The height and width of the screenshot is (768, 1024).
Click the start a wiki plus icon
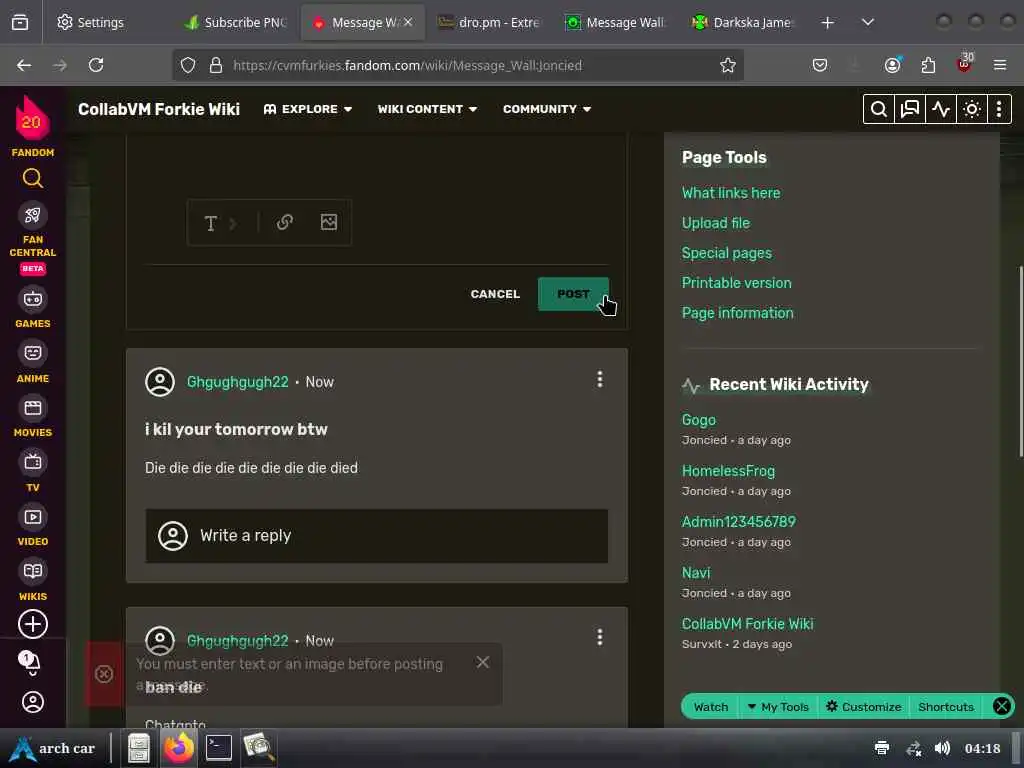(33, 624)
